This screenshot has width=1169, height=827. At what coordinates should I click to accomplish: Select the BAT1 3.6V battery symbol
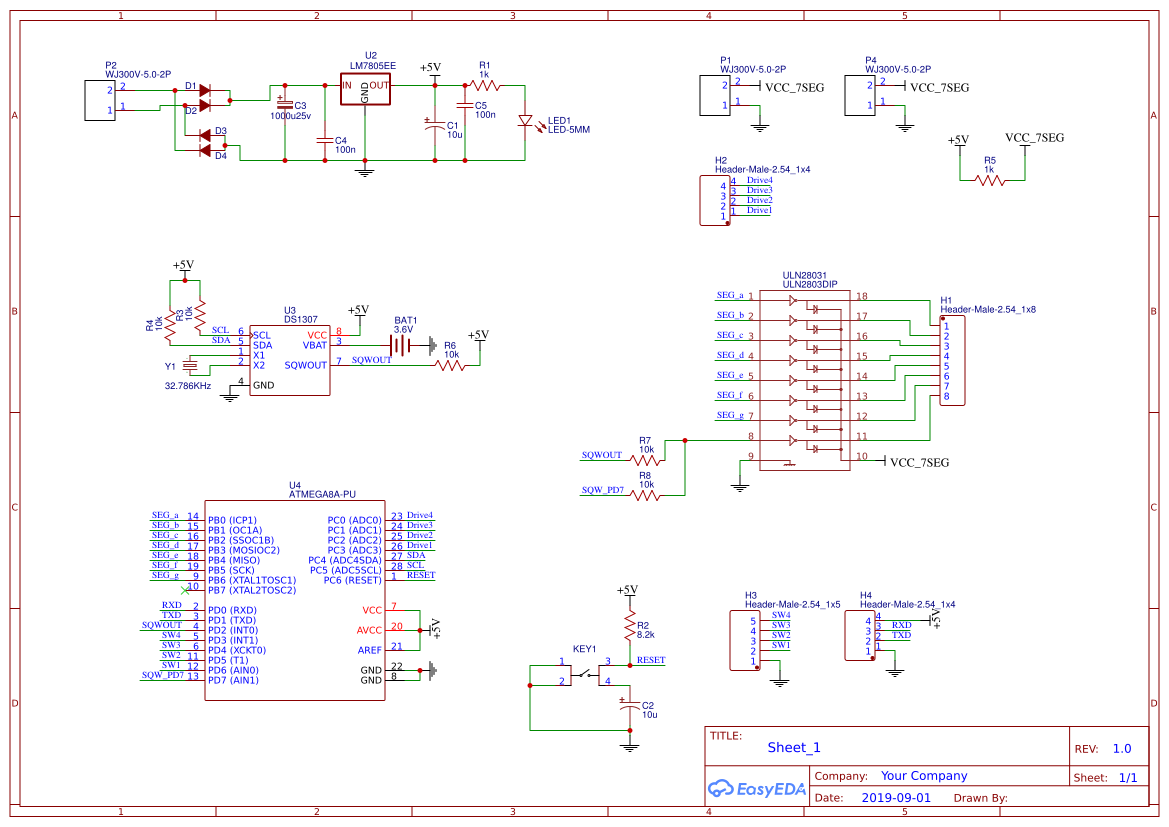(400, 345)
